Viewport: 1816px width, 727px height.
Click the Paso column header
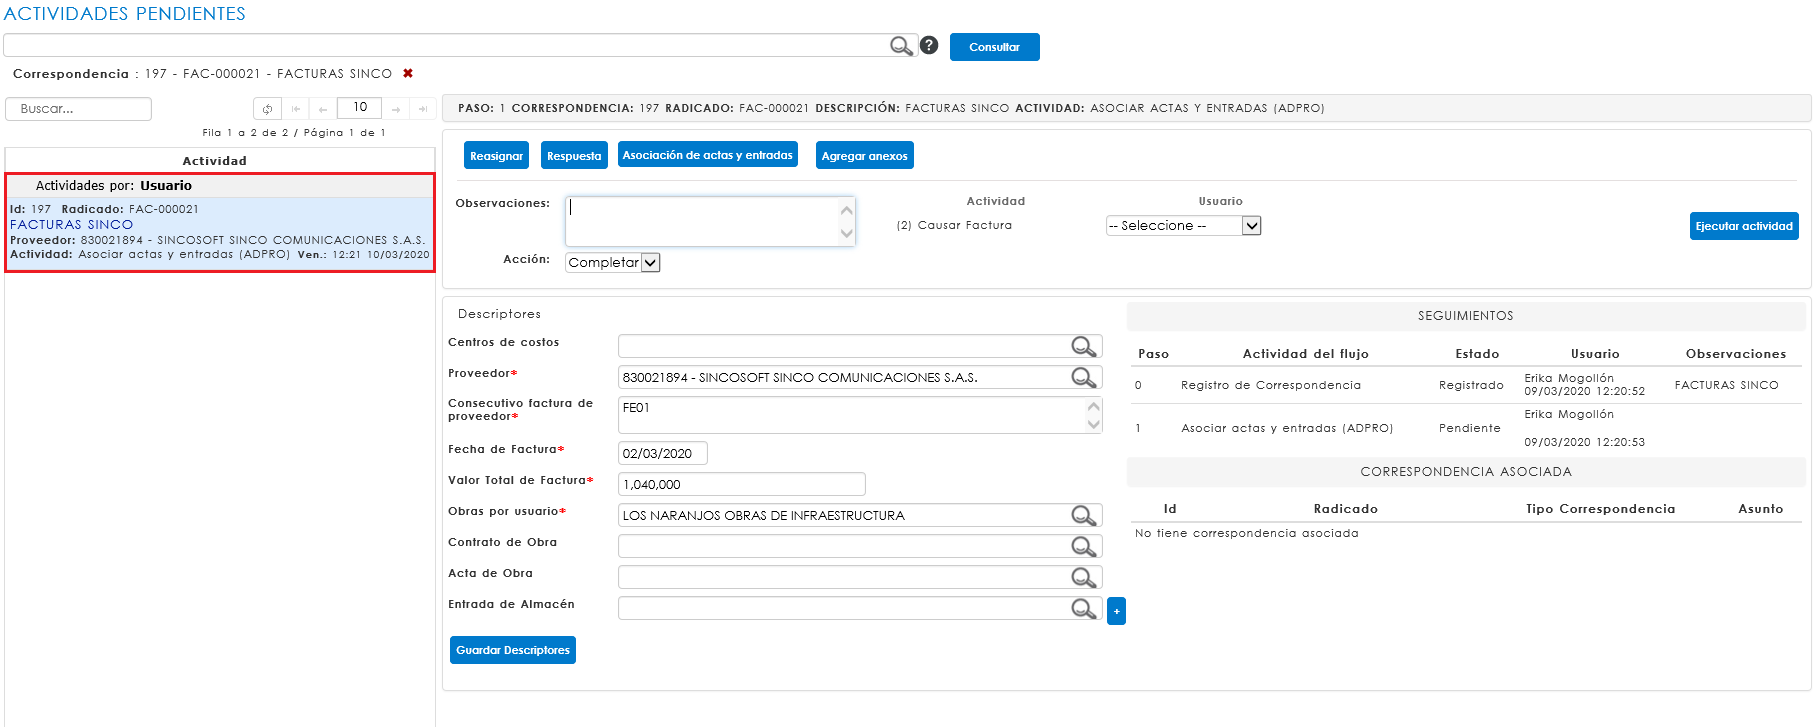click(1153, 354)
